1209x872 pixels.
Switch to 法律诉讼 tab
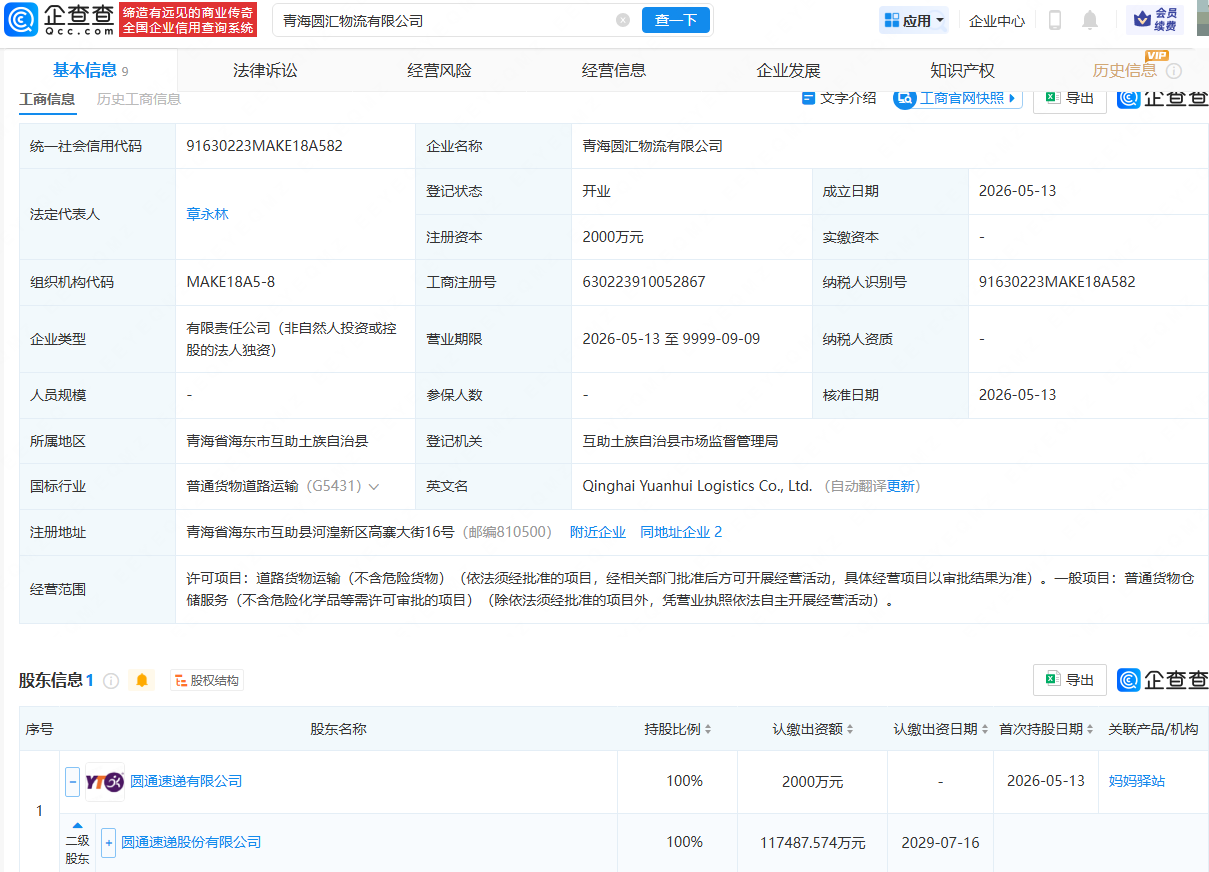click(x=265, y=71)
